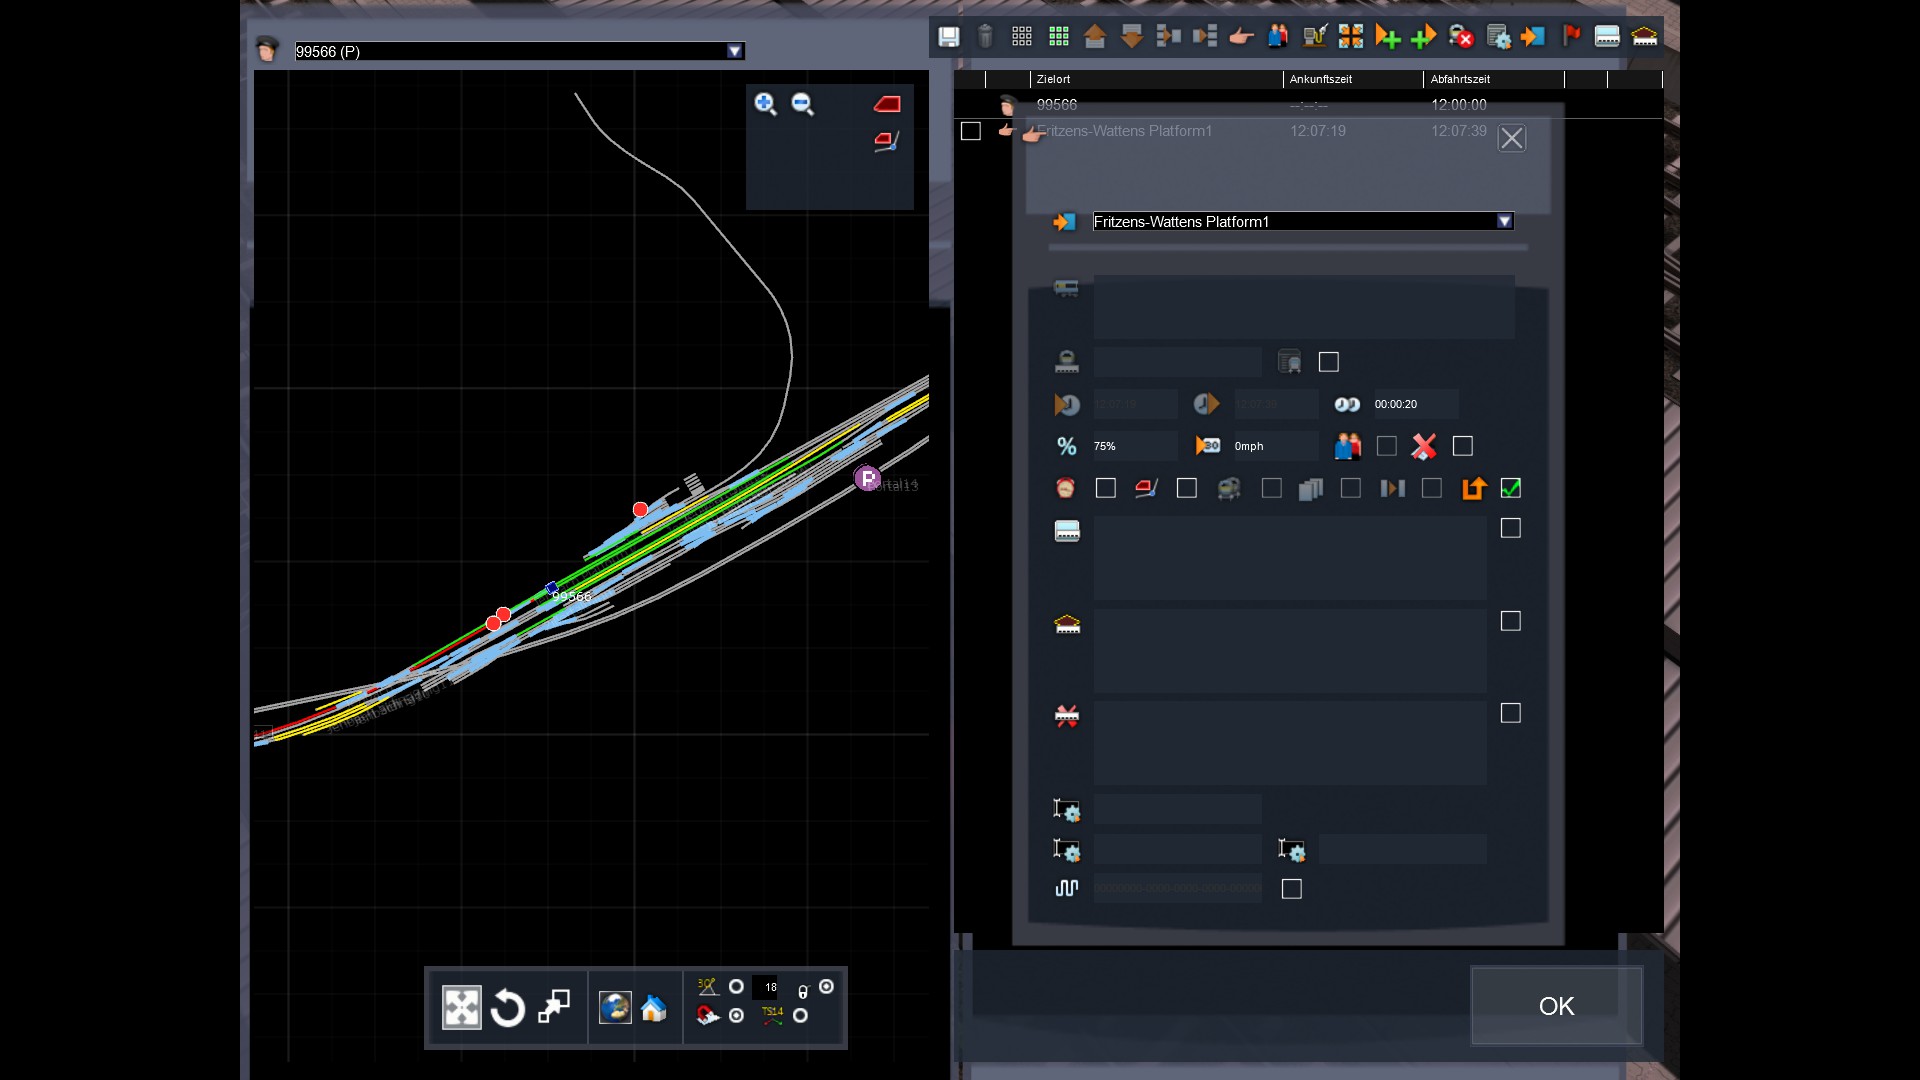Move instruction up with orange up arrow
The image size is (1920, 1080).
(1095, 37)
